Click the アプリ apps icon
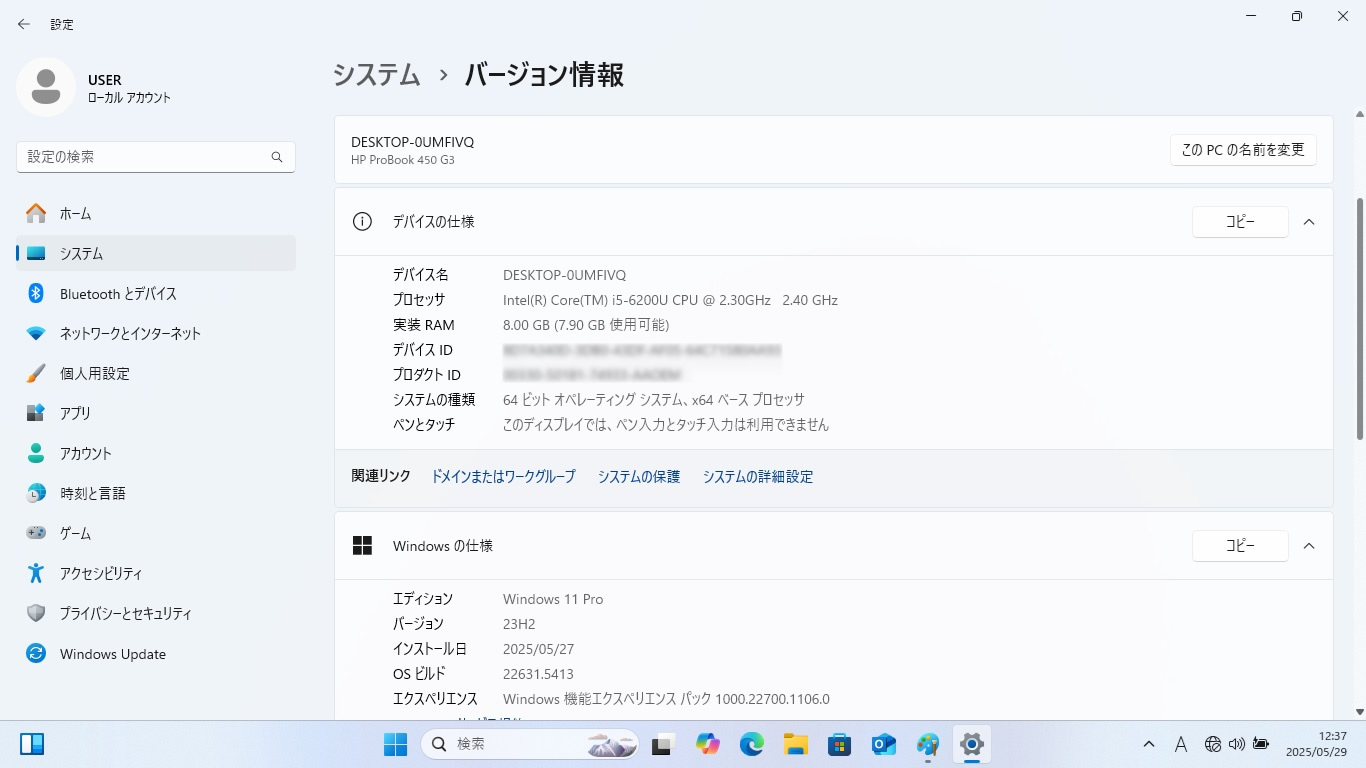 pos(36,413)
